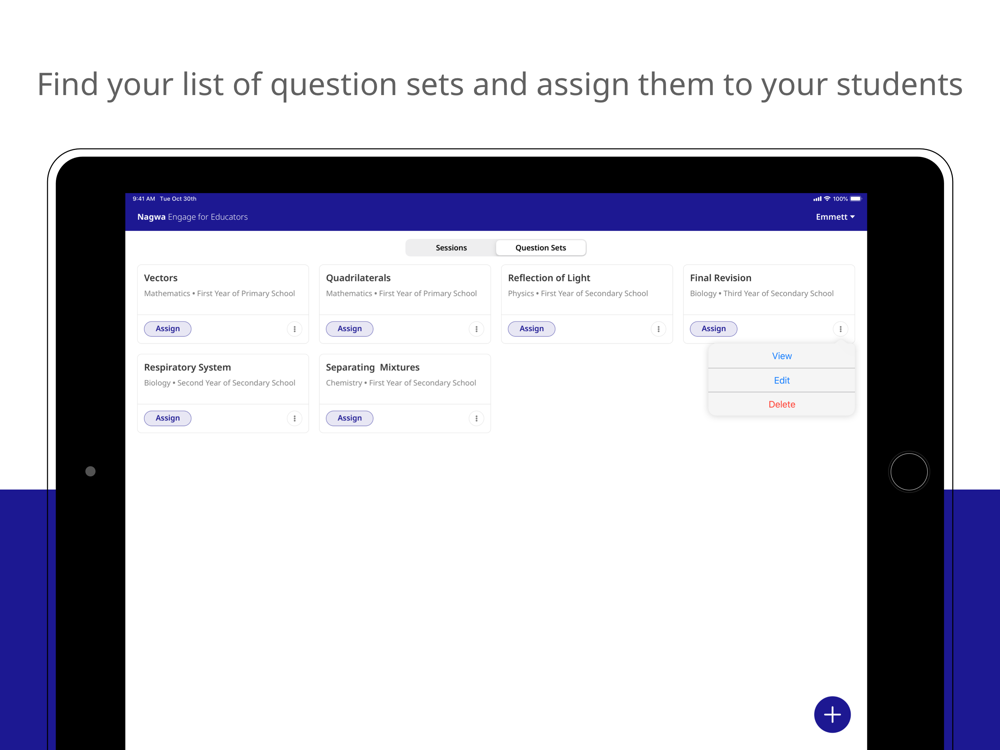Switch to the Sessions tab
The height and width of the screenshot is (750, 1000).
coord(451,247)
